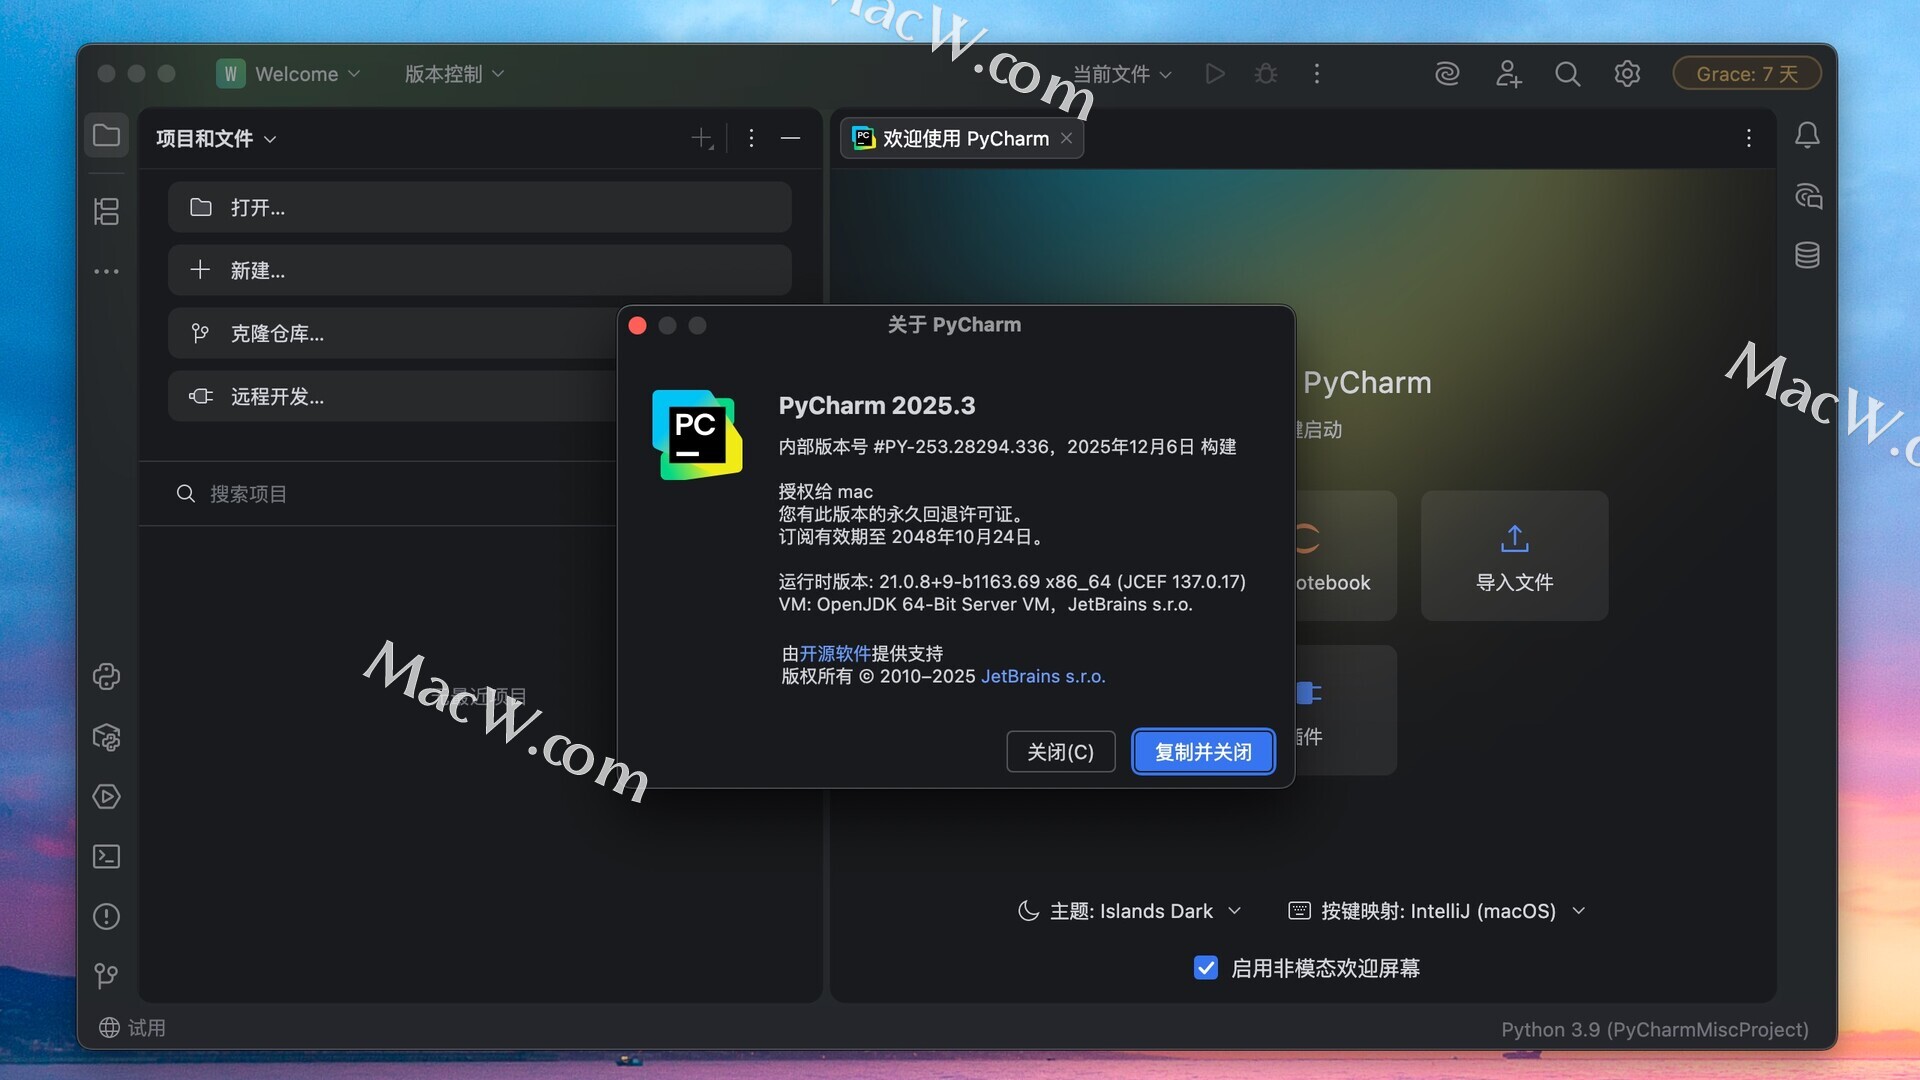
Task: Show the Notifications bell panel
Action: [1807, 135]
